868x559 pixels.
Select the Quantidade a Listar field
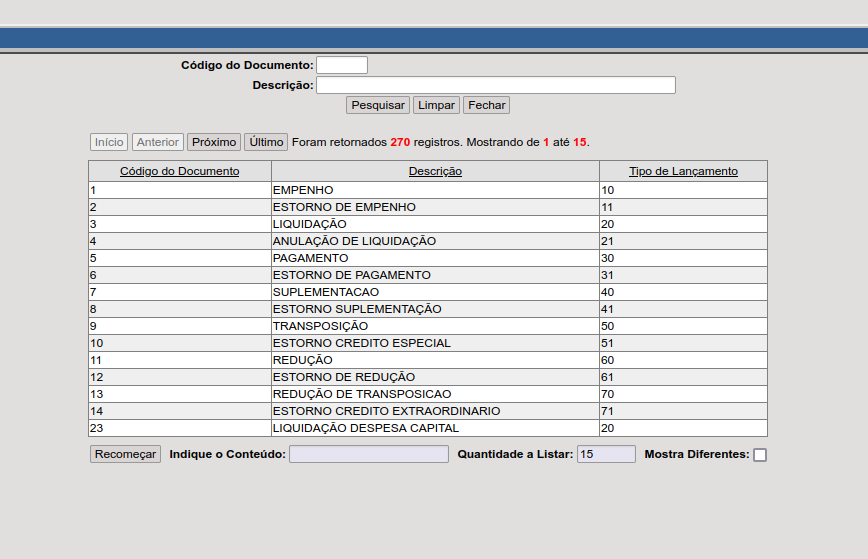click(606, 454)
